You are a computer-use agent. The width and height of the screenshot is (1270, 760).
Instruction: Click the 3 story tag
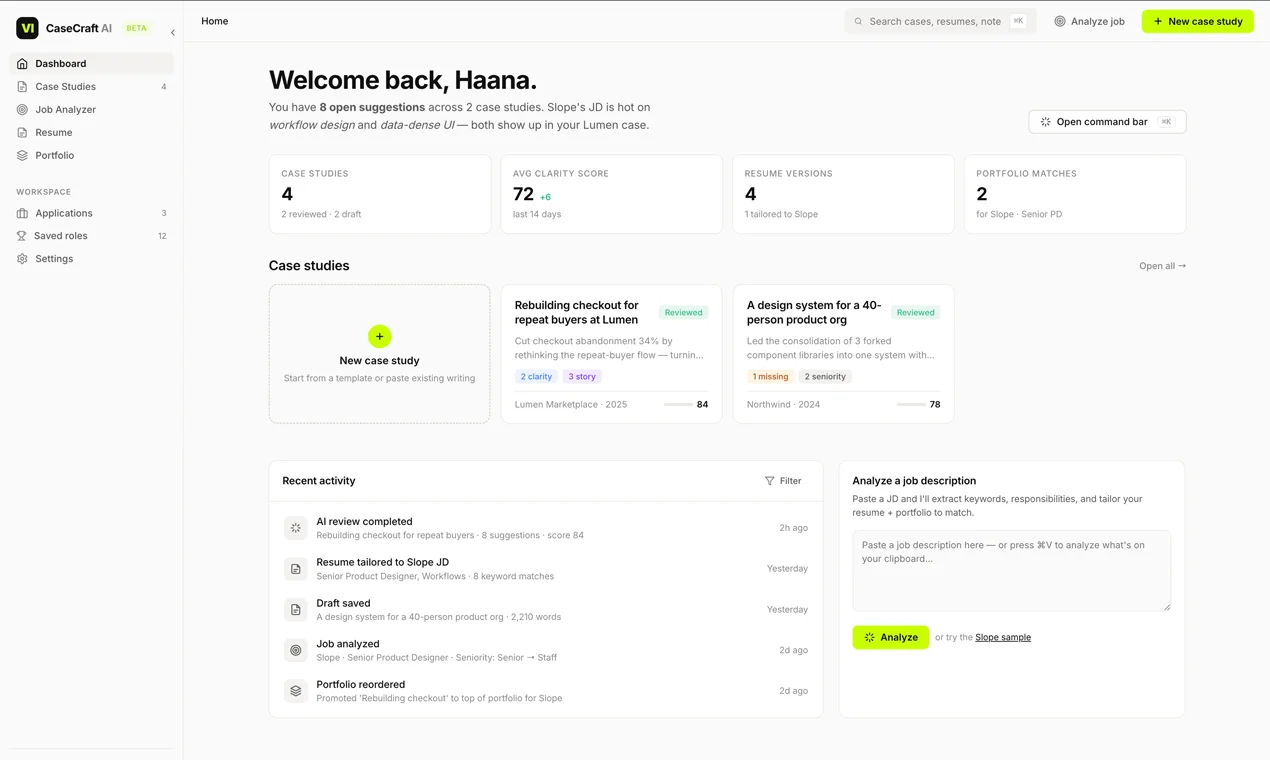582,377
